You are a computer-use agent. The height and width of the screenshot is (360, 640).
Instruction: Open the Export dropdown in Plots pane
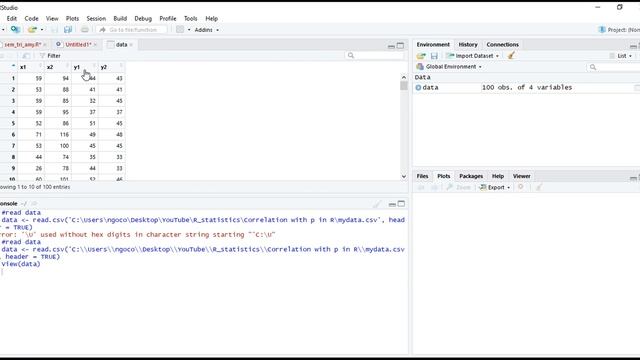click(495, 187)
